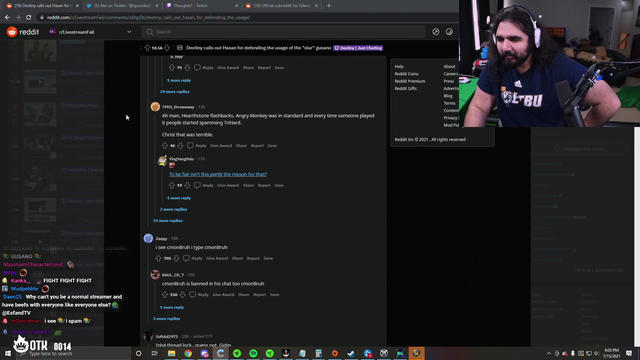Click browser back arrow
This screenshot has height=360, width=640.
tap(7, 17)
